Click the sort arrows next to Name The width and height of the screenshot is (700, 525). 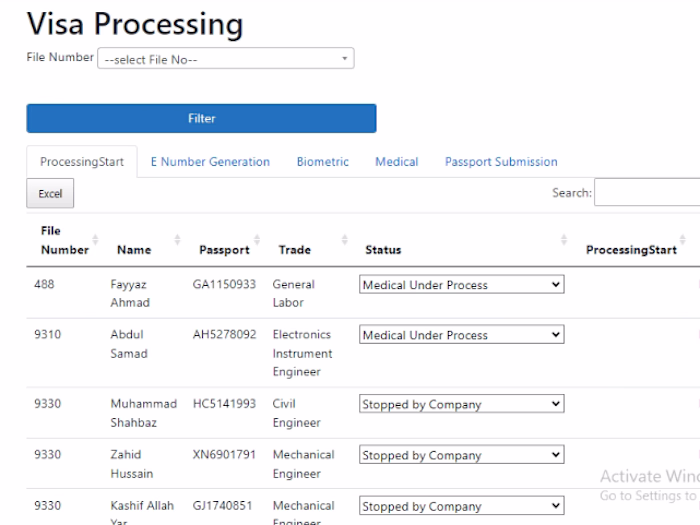pos(177,240)
